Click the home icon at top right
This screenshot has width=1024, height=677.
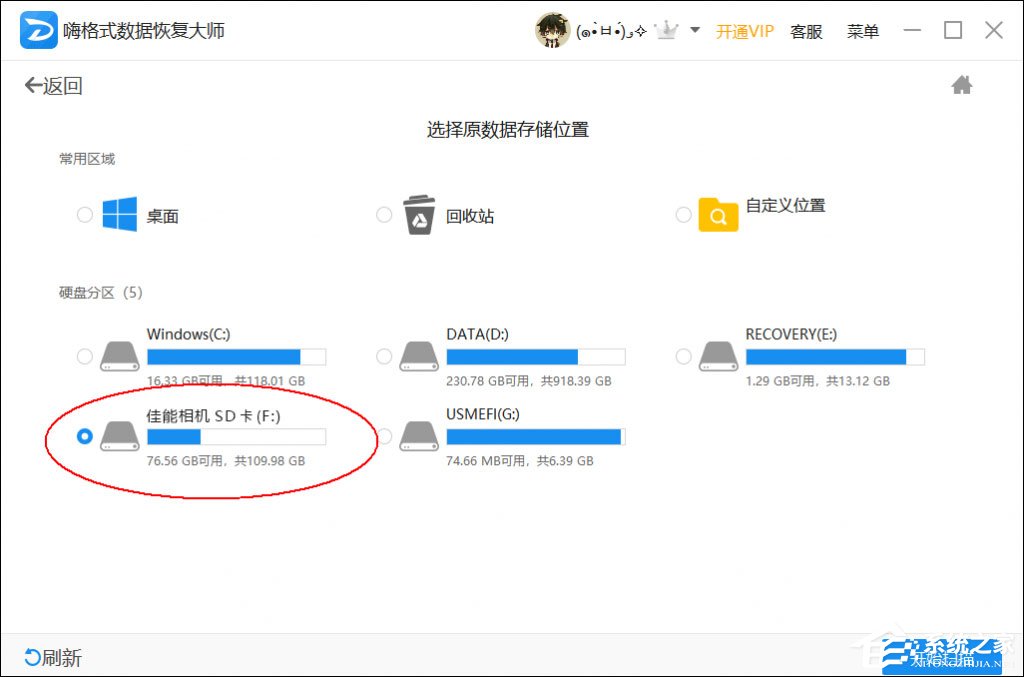tap(961, 85)
